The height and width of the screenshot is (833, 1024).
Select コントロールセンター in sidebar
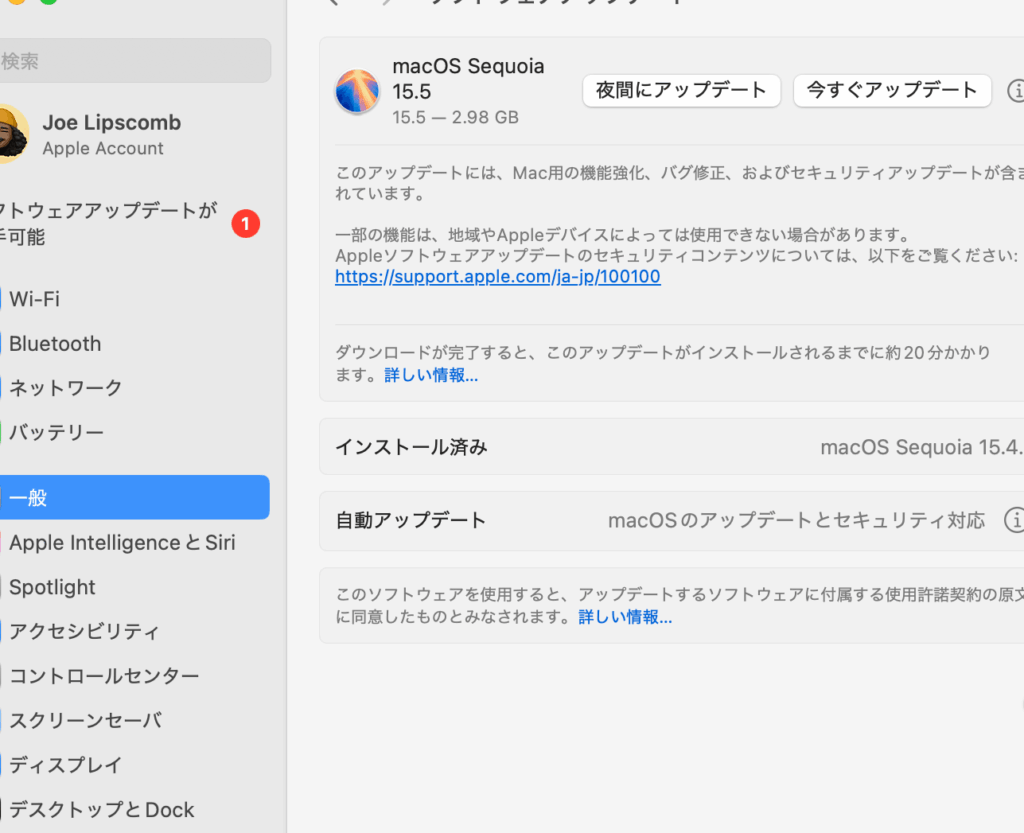pos(134,676)
